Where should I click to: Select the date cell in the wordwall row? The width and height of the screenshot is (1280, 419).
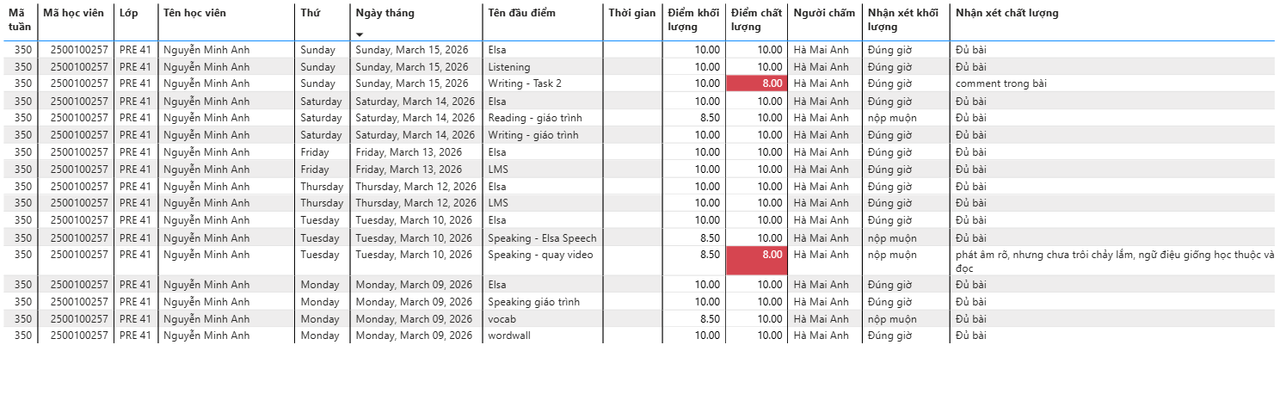point(414,336)
